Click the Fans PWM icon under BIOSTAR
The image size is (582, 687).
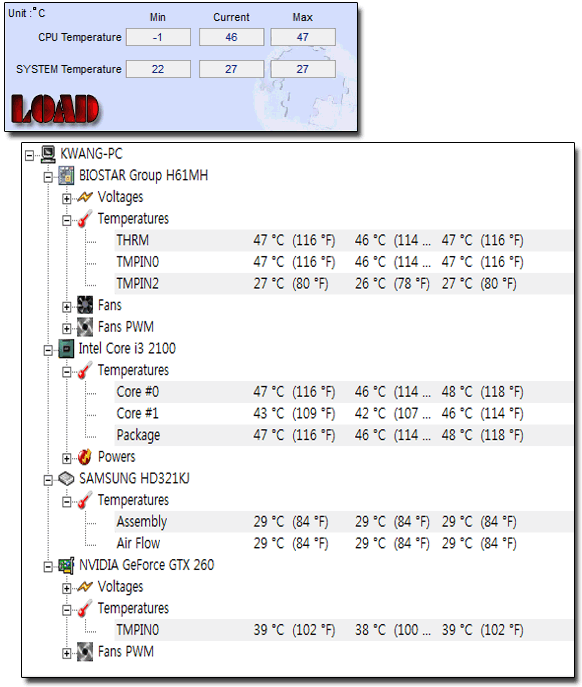click(85, 327)
